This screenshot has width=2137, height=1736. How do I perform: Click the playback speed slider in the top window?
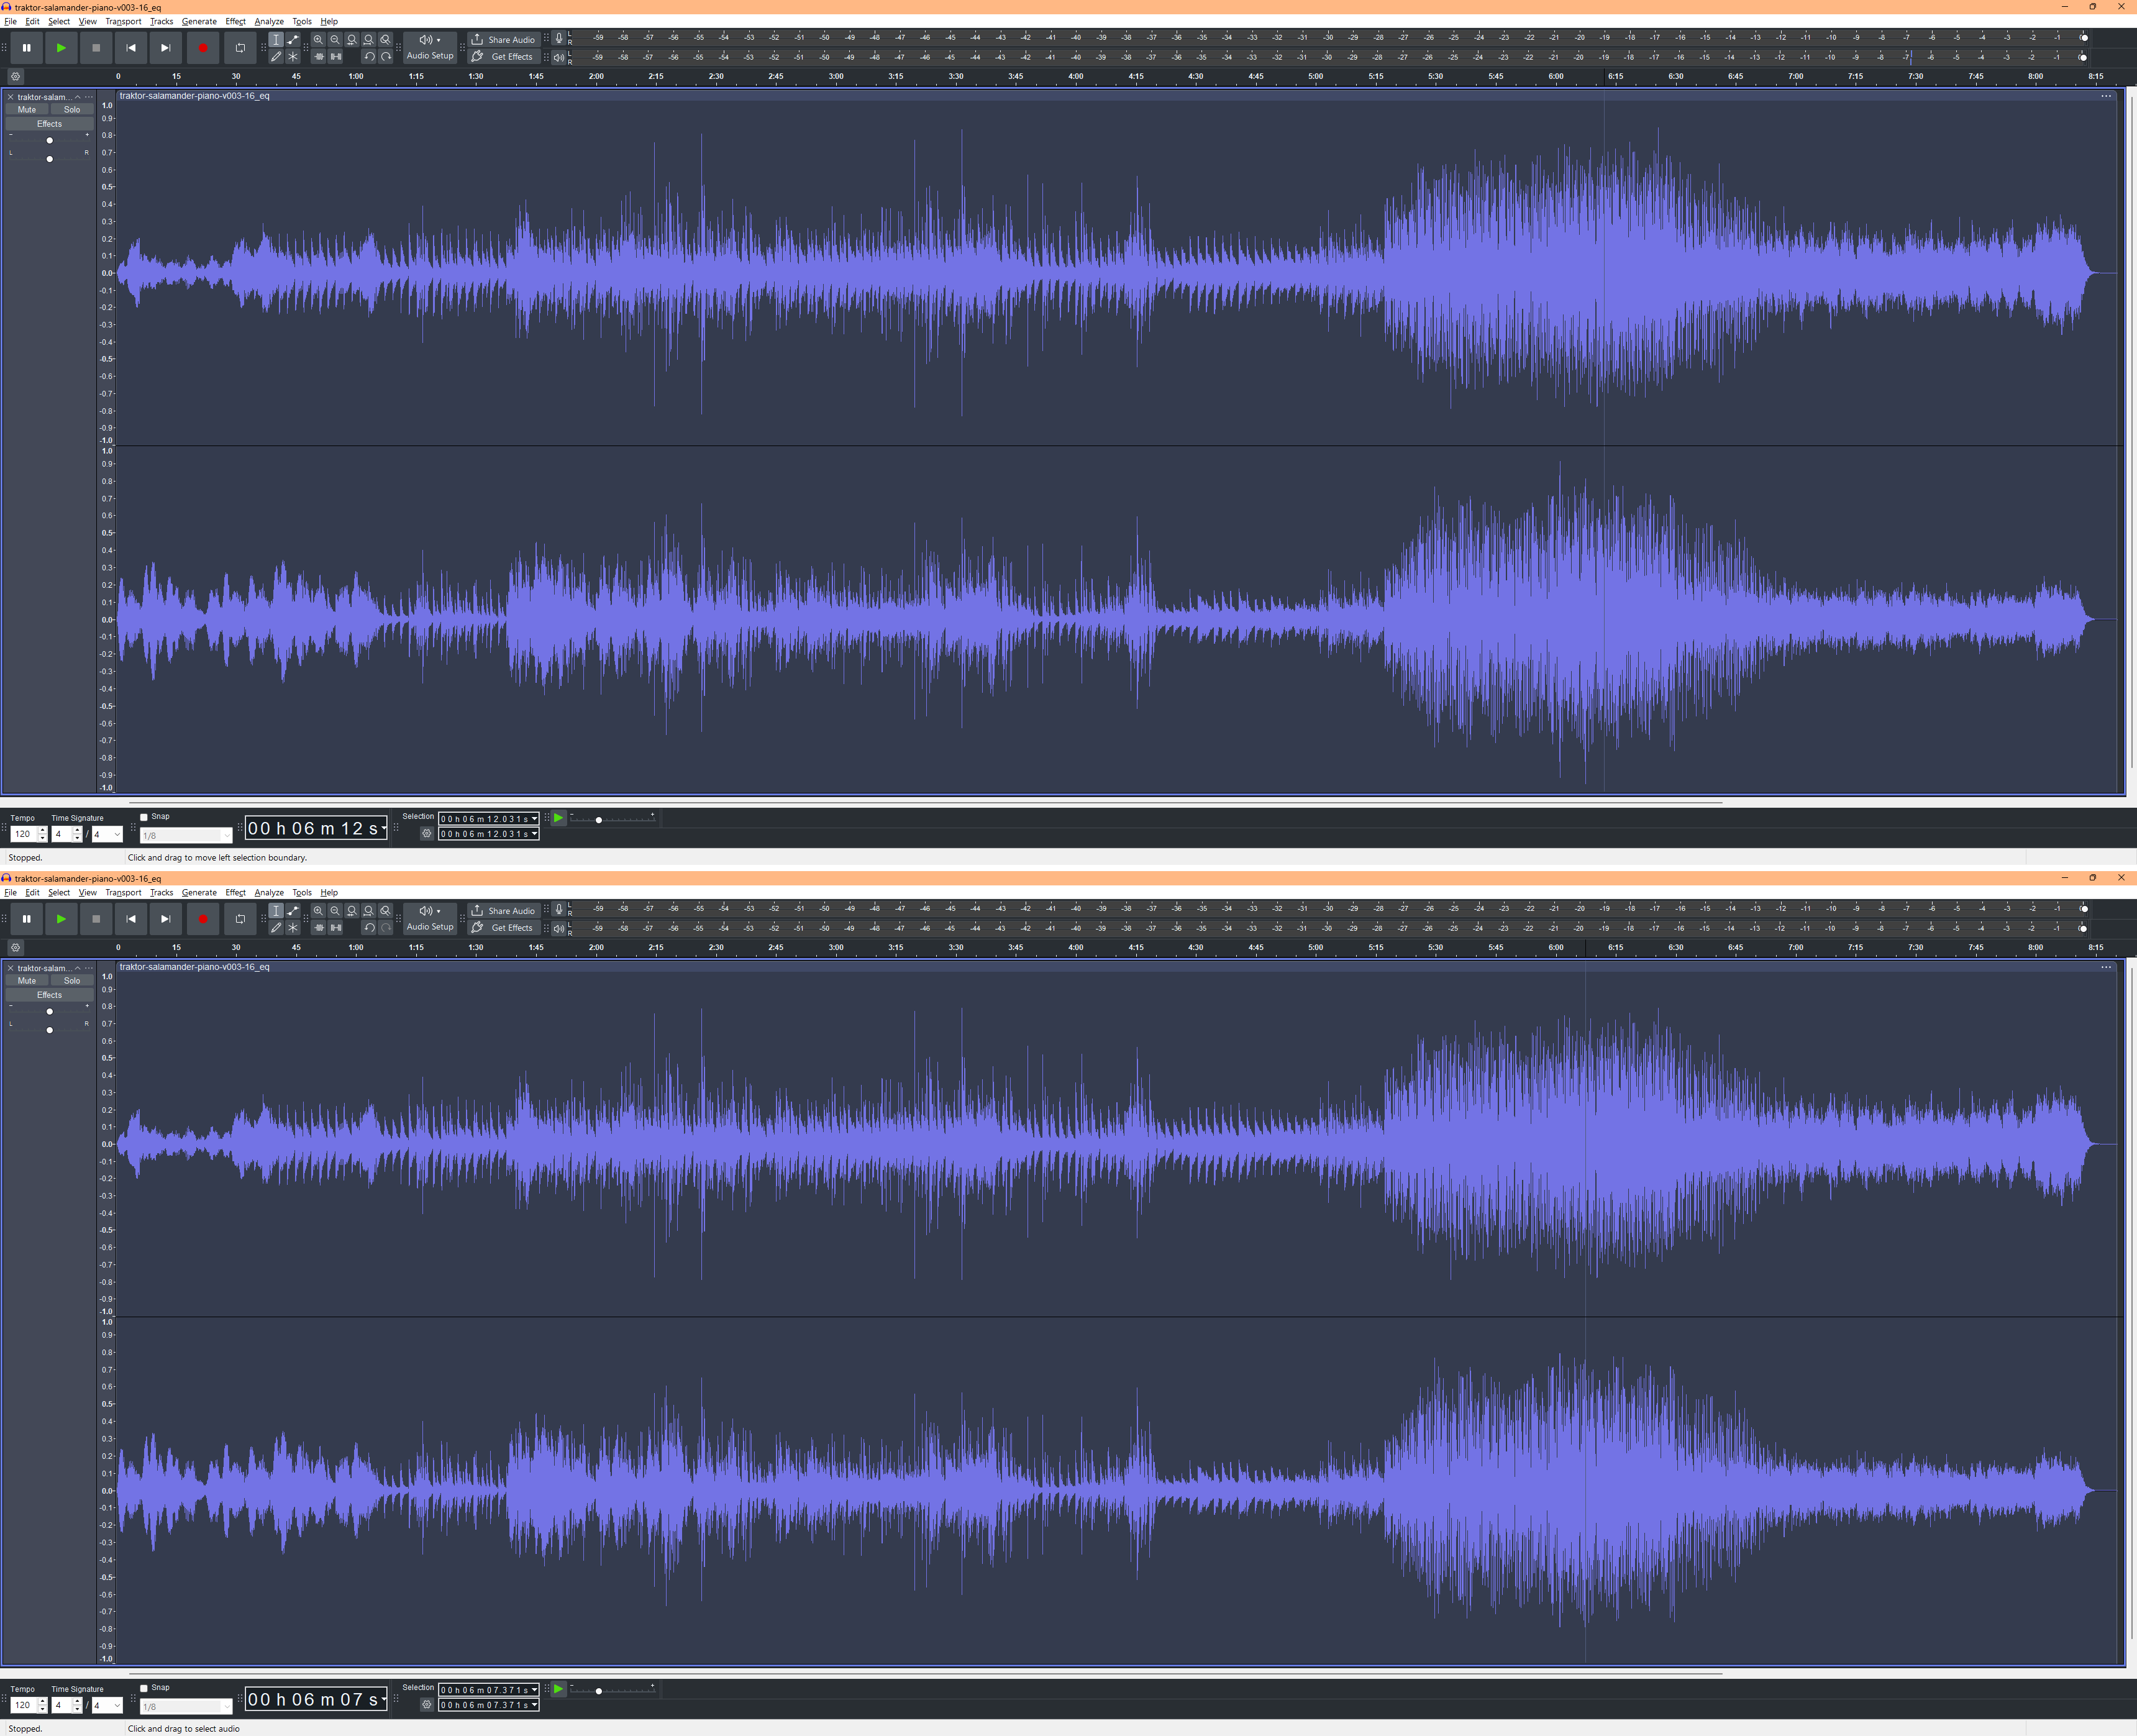[x=599, y=820]
